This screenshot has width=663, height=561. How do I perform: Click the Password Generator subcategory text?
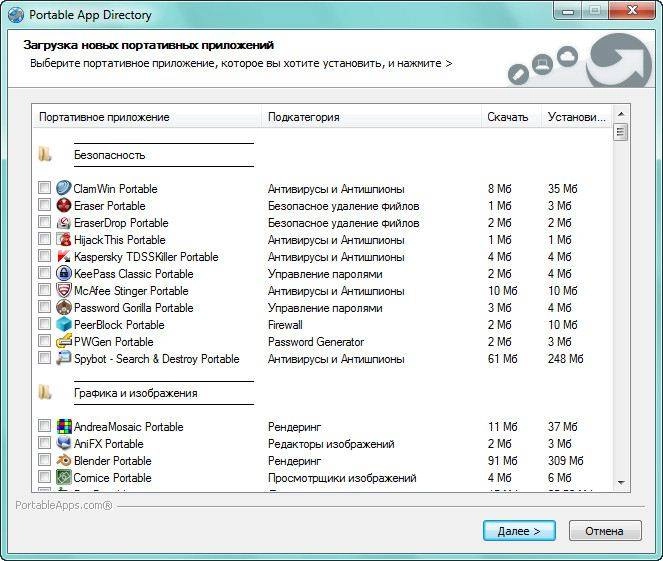coord(316,342)
